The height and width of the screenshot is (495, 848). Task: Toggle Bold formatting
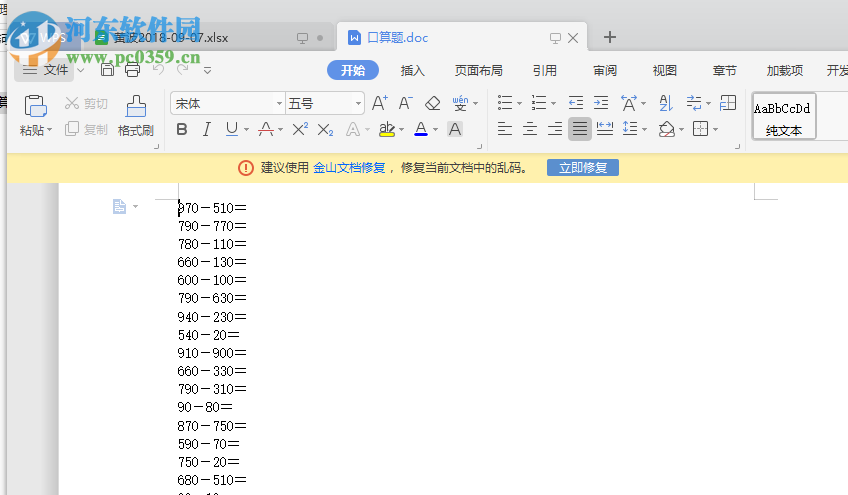click(x=182, y=129)
